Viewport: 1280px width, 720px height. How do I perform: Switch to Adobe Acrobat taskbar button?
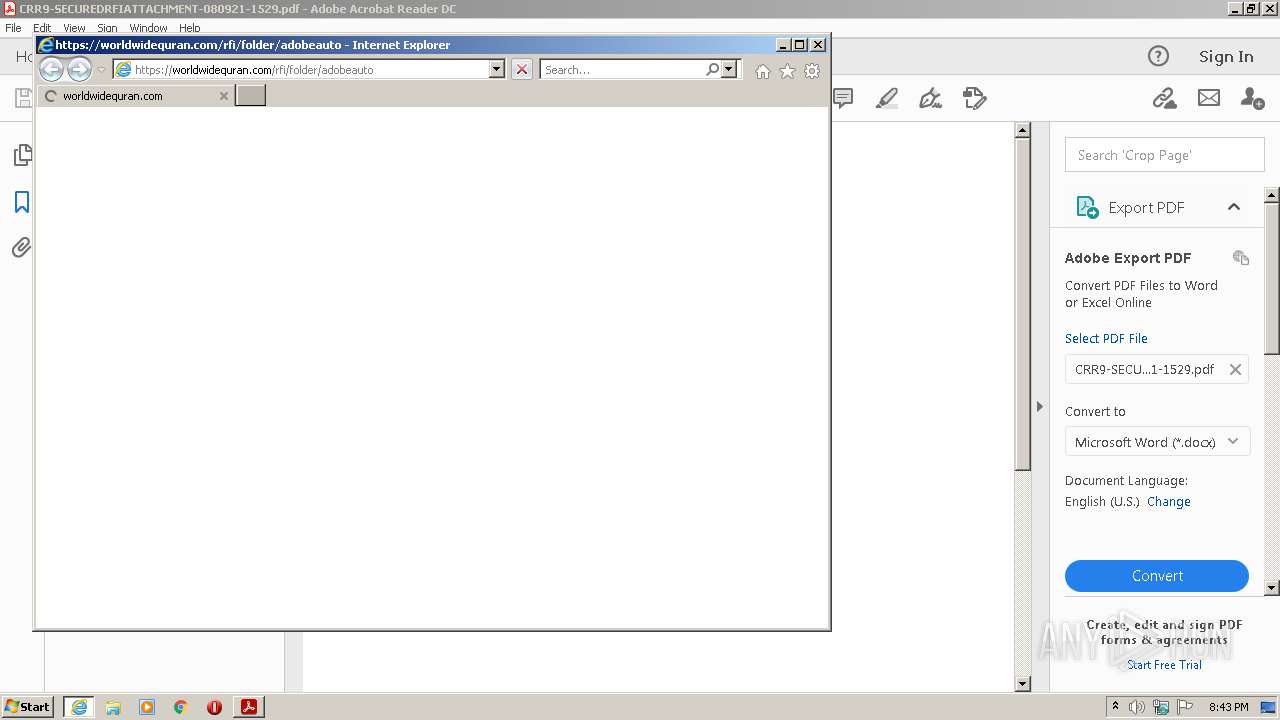point(249,707)
